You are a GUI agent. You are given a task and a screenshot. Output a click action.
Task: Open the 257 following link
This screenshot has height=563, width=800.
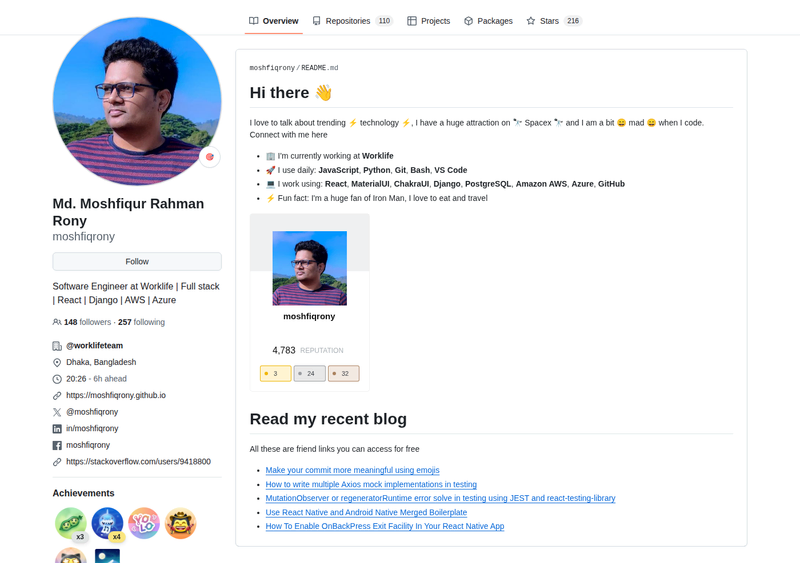pos(141,322)
